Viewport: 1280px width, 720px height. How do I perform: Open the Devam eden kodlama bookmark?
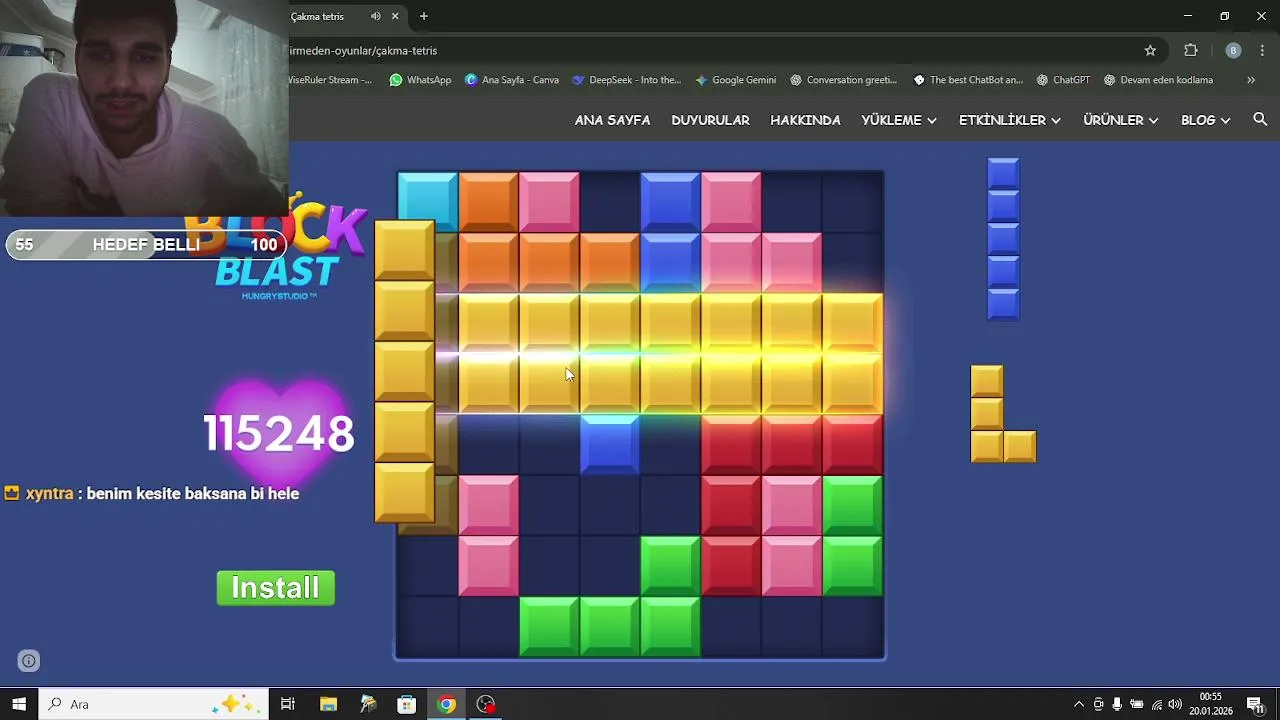click(1159, 80)
